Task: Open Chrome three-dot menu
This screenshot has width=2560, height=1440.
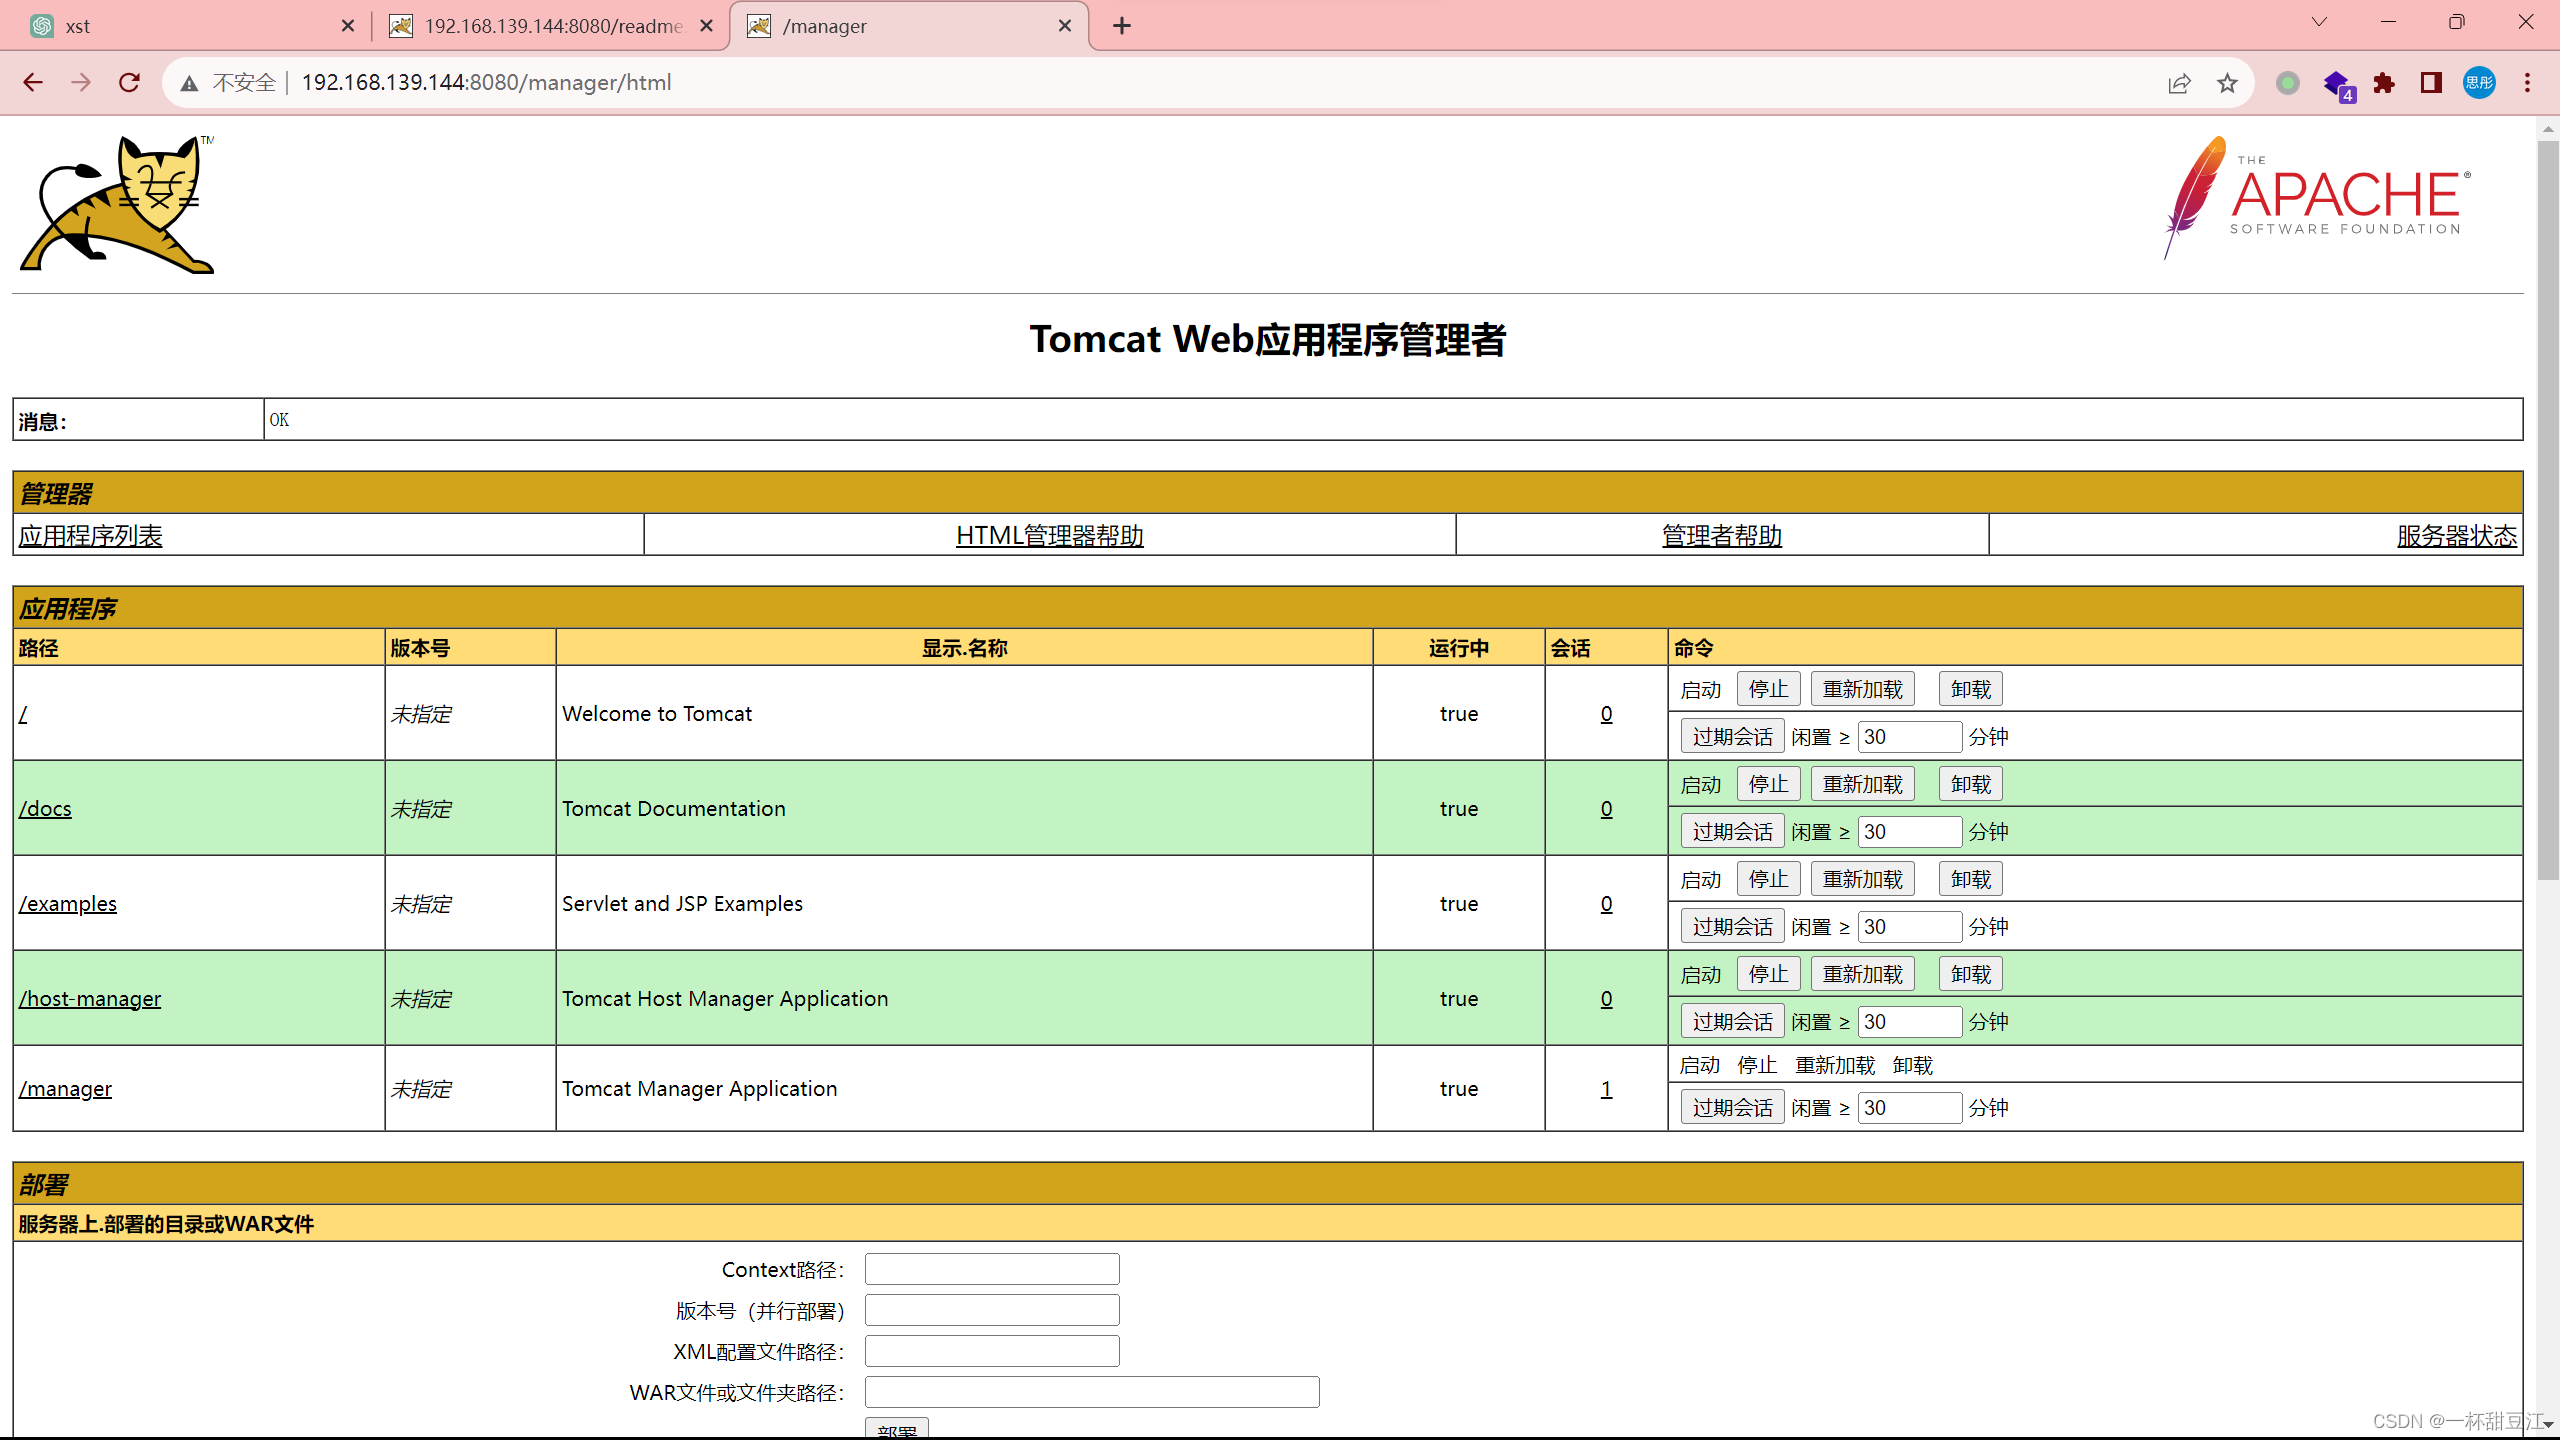Action: (2527, 83)
